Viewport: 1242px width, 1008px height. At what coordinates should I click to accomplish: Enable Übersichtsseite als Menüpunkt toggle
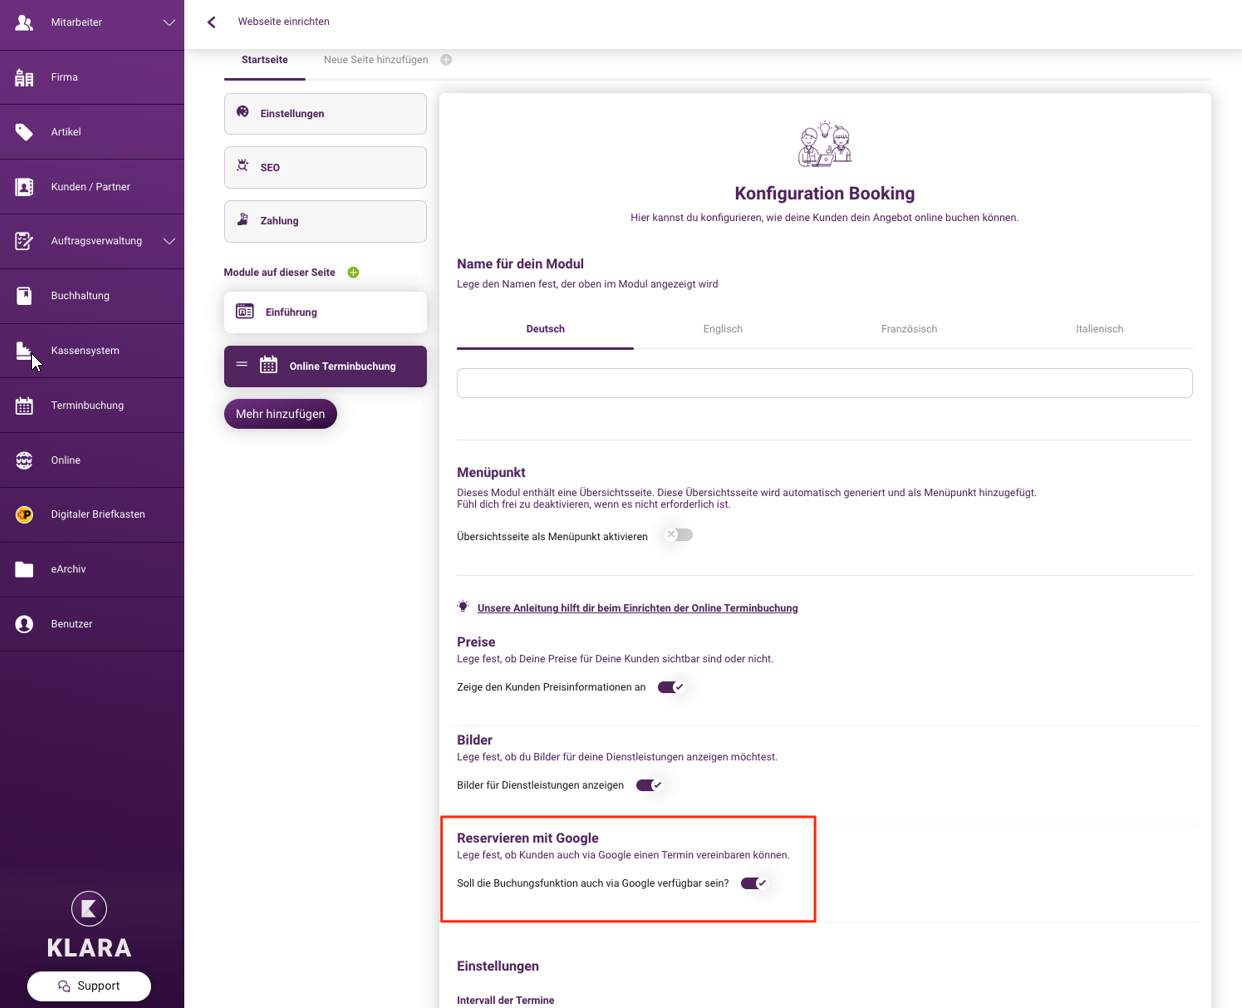click(679, 535)
